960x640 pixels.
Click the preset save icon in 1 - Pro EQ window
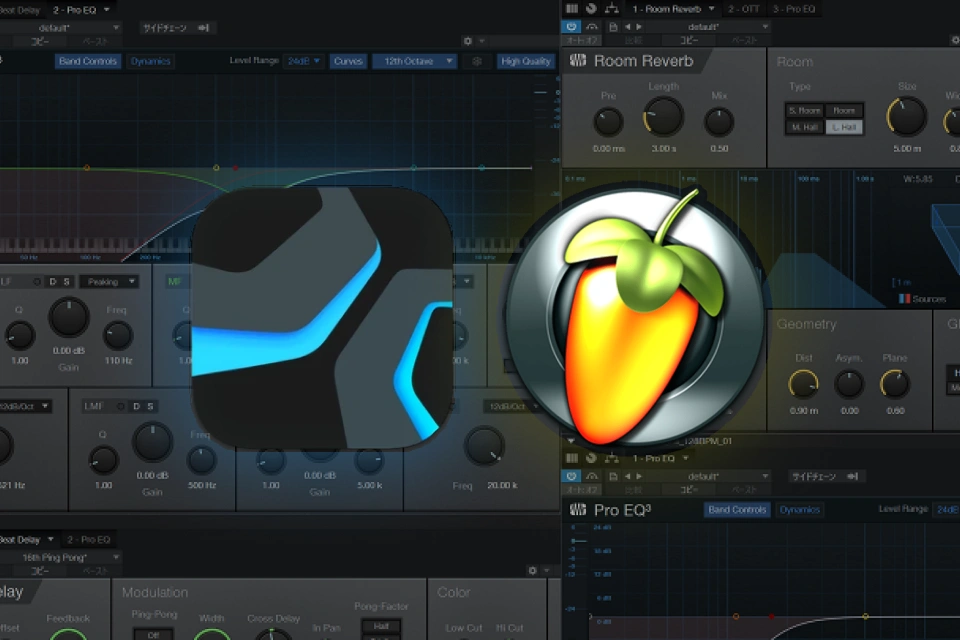(x=613, y=476)
